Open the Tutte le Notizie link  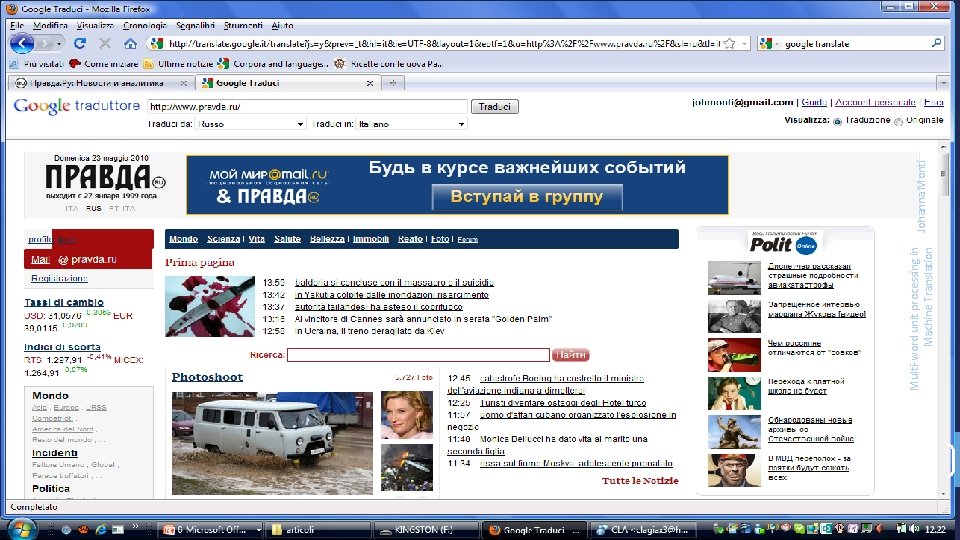tap(640, 481)
